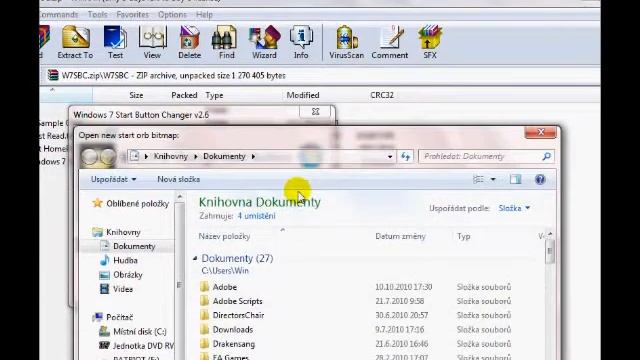The width and height of the screenshot is (640, 360).
Task: Select Počítač in navigation pane
Action: [113, 317]
